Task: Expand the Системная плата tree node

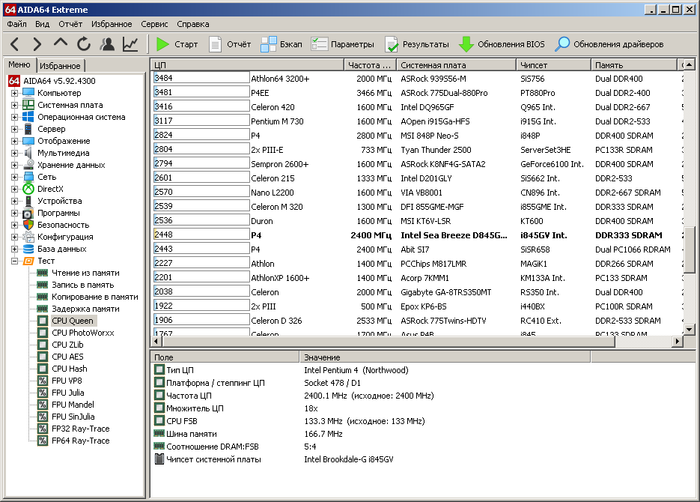Action: tap(15, 105)
